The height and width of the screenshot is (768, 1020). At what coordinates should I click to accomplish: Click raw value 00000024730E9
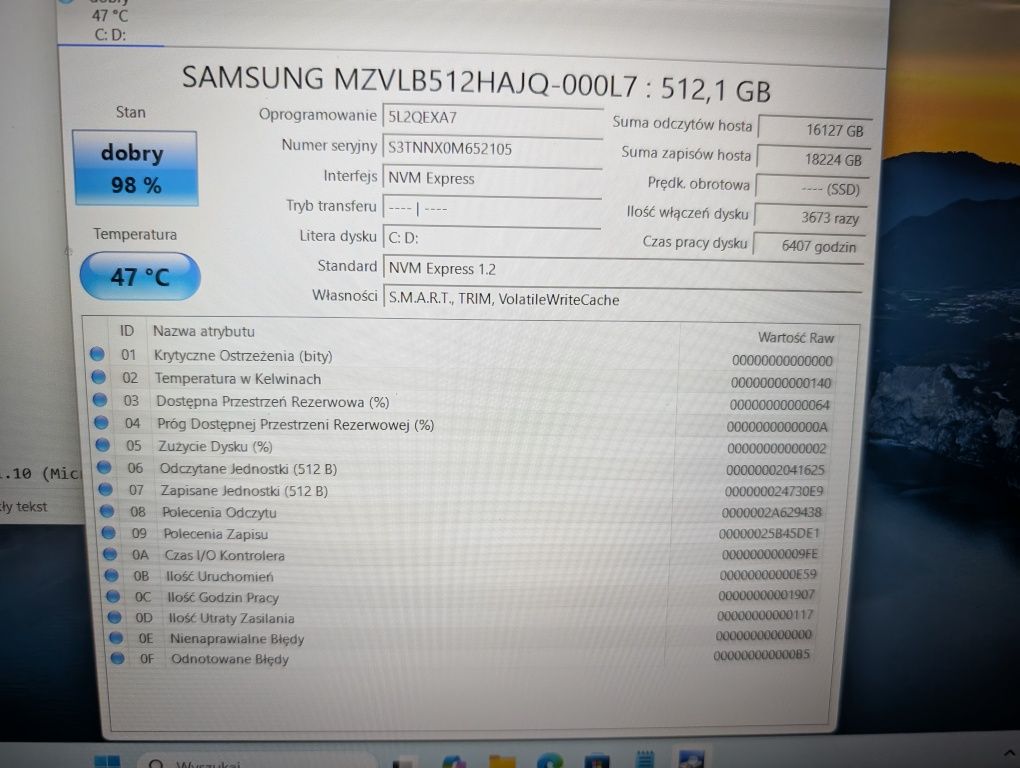774,492
